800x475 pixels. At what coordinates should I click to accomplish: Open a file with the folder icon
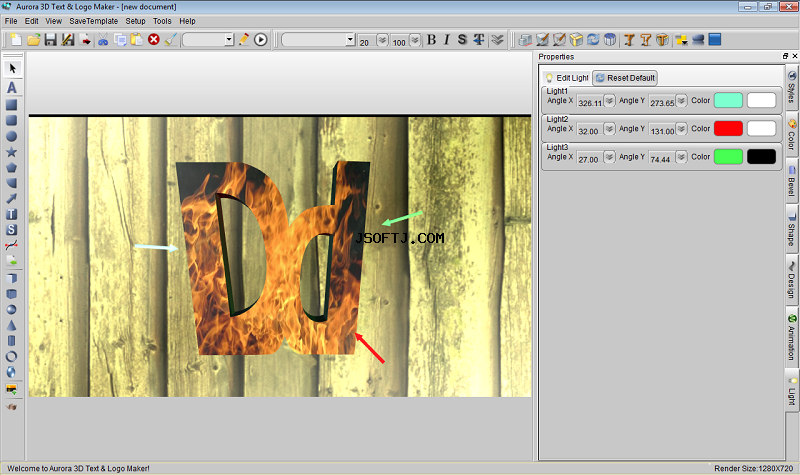click(34, 39)
